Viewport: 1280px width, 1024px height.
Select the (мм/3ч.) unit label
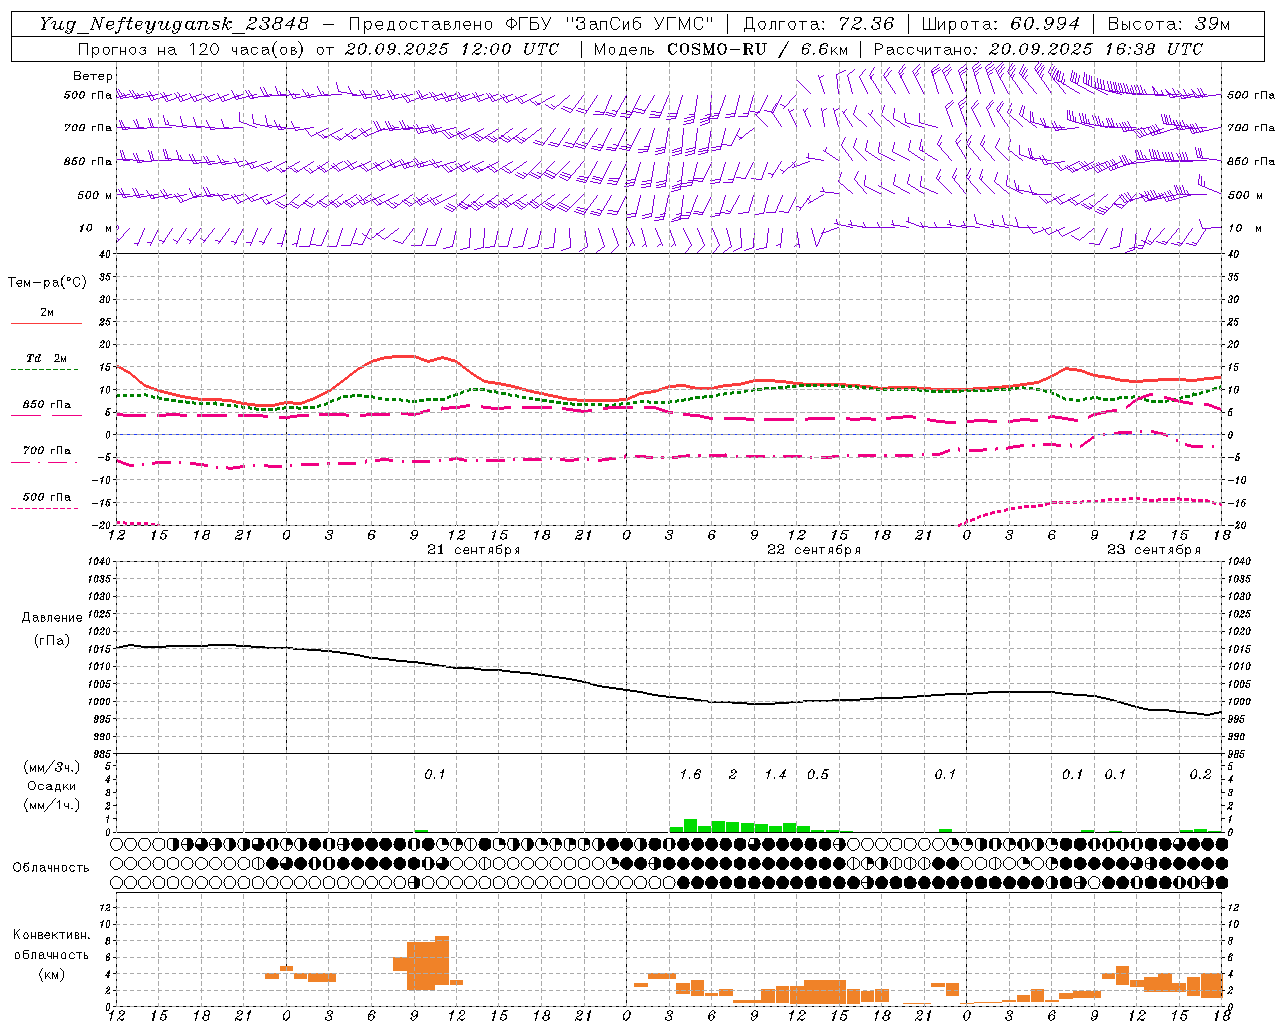tap(52, 767)
